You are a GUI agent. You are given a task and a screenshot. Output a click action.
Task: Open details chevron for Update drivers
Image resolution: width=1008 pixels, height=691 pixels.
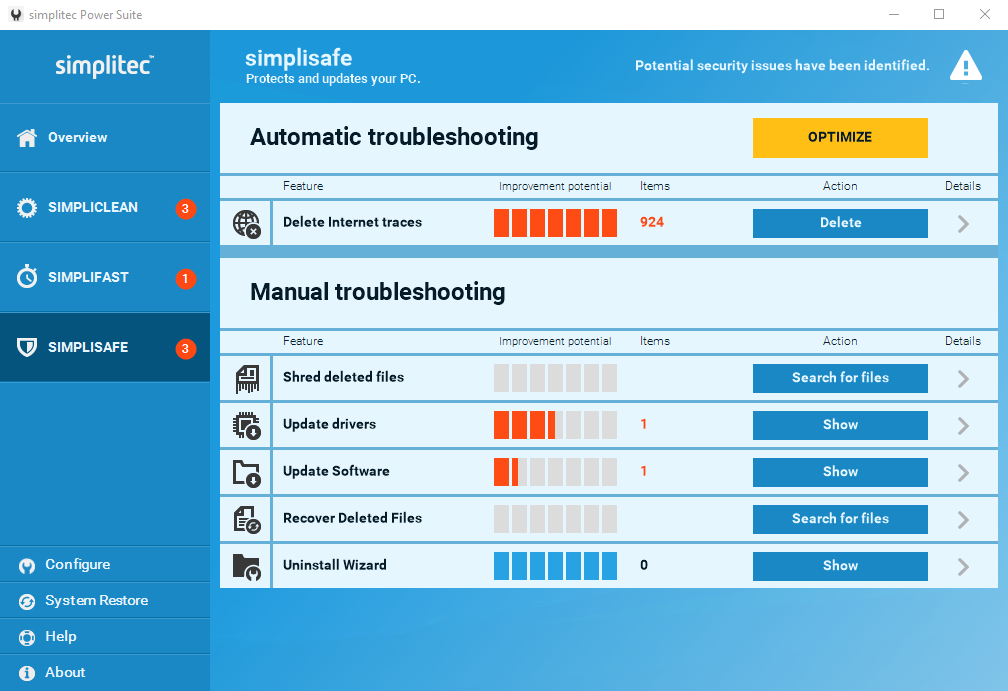pyautogui.click(x=963, y=426)
